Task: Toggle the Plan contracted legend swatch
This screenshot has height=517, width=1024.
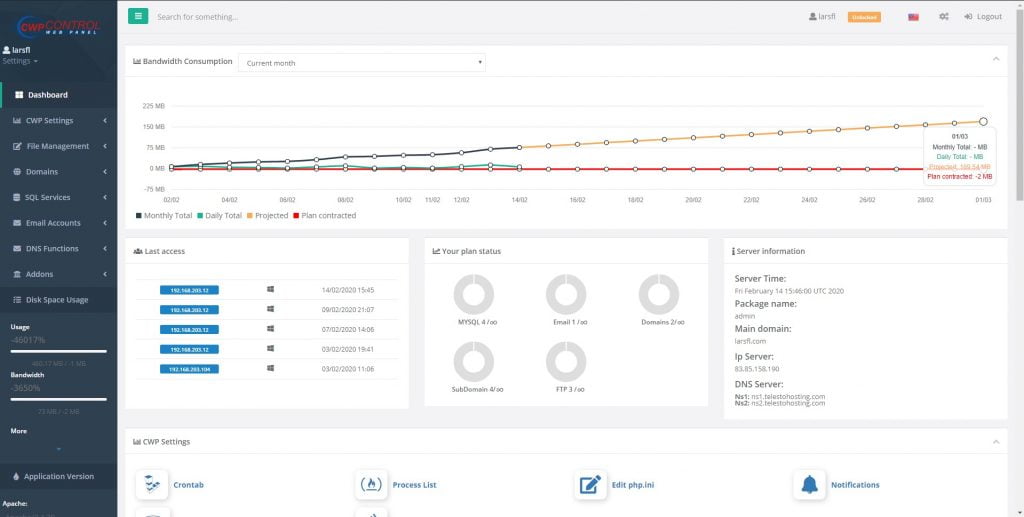Action: coord(296,215)
